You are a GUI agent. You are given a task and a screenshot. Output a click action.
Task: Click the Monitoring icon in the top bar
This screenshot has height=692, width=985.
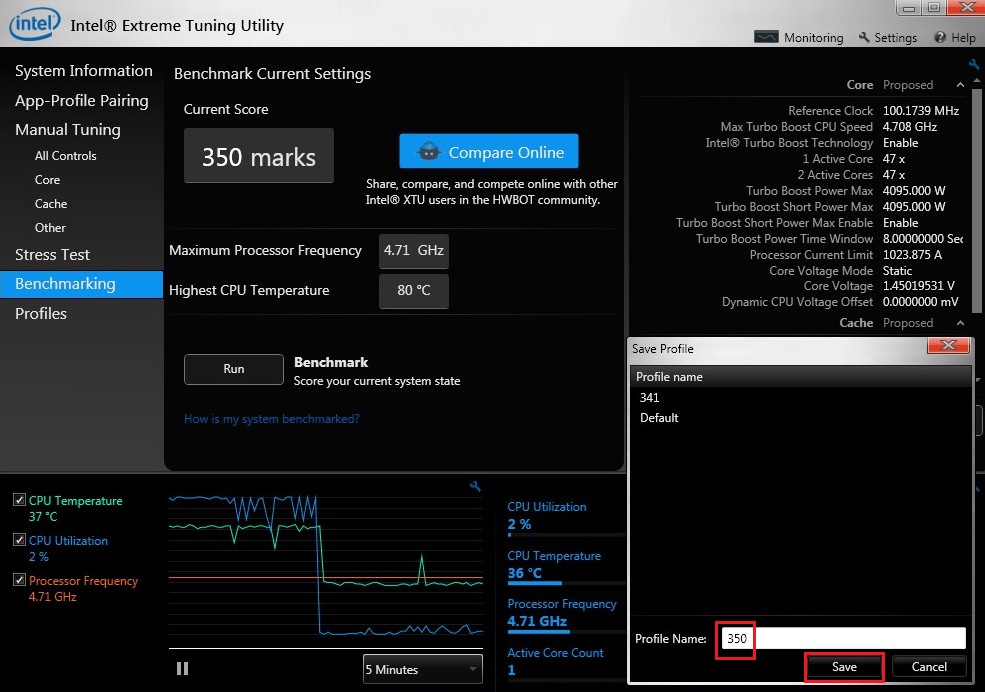point(766,38)
